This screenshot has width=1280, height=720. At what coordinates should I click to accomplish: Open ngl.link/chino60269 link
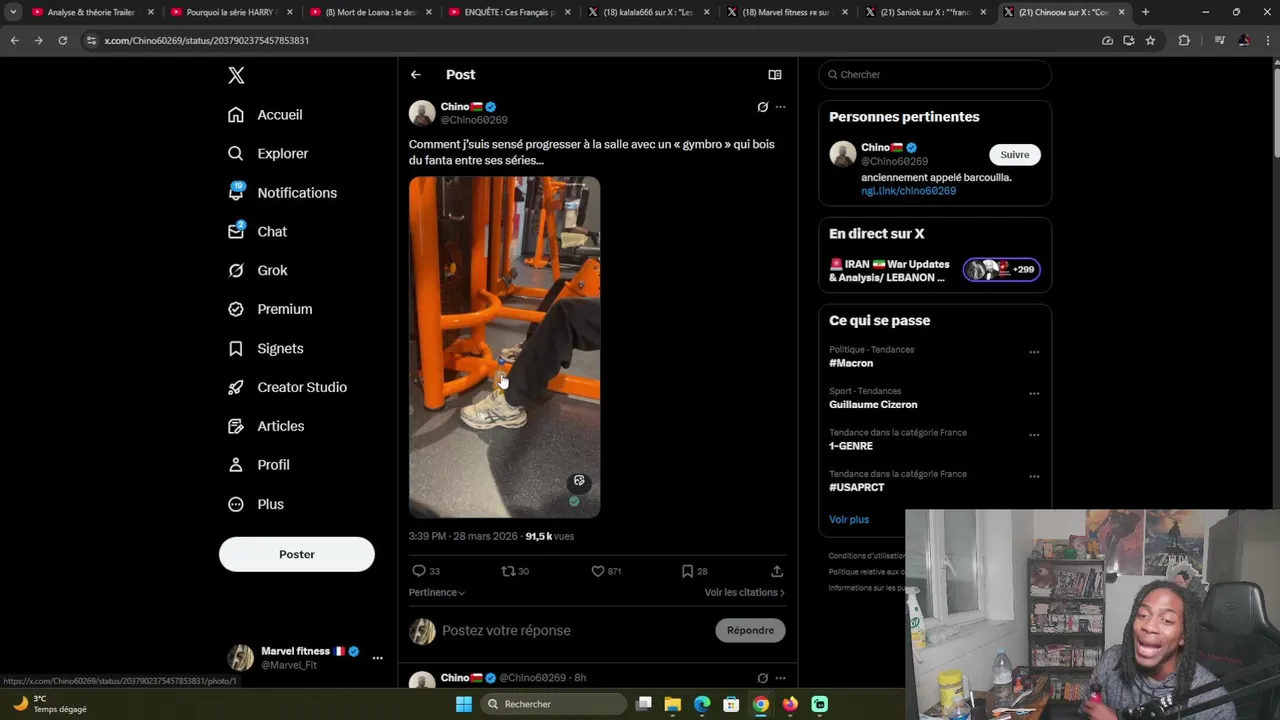(908, 191)
